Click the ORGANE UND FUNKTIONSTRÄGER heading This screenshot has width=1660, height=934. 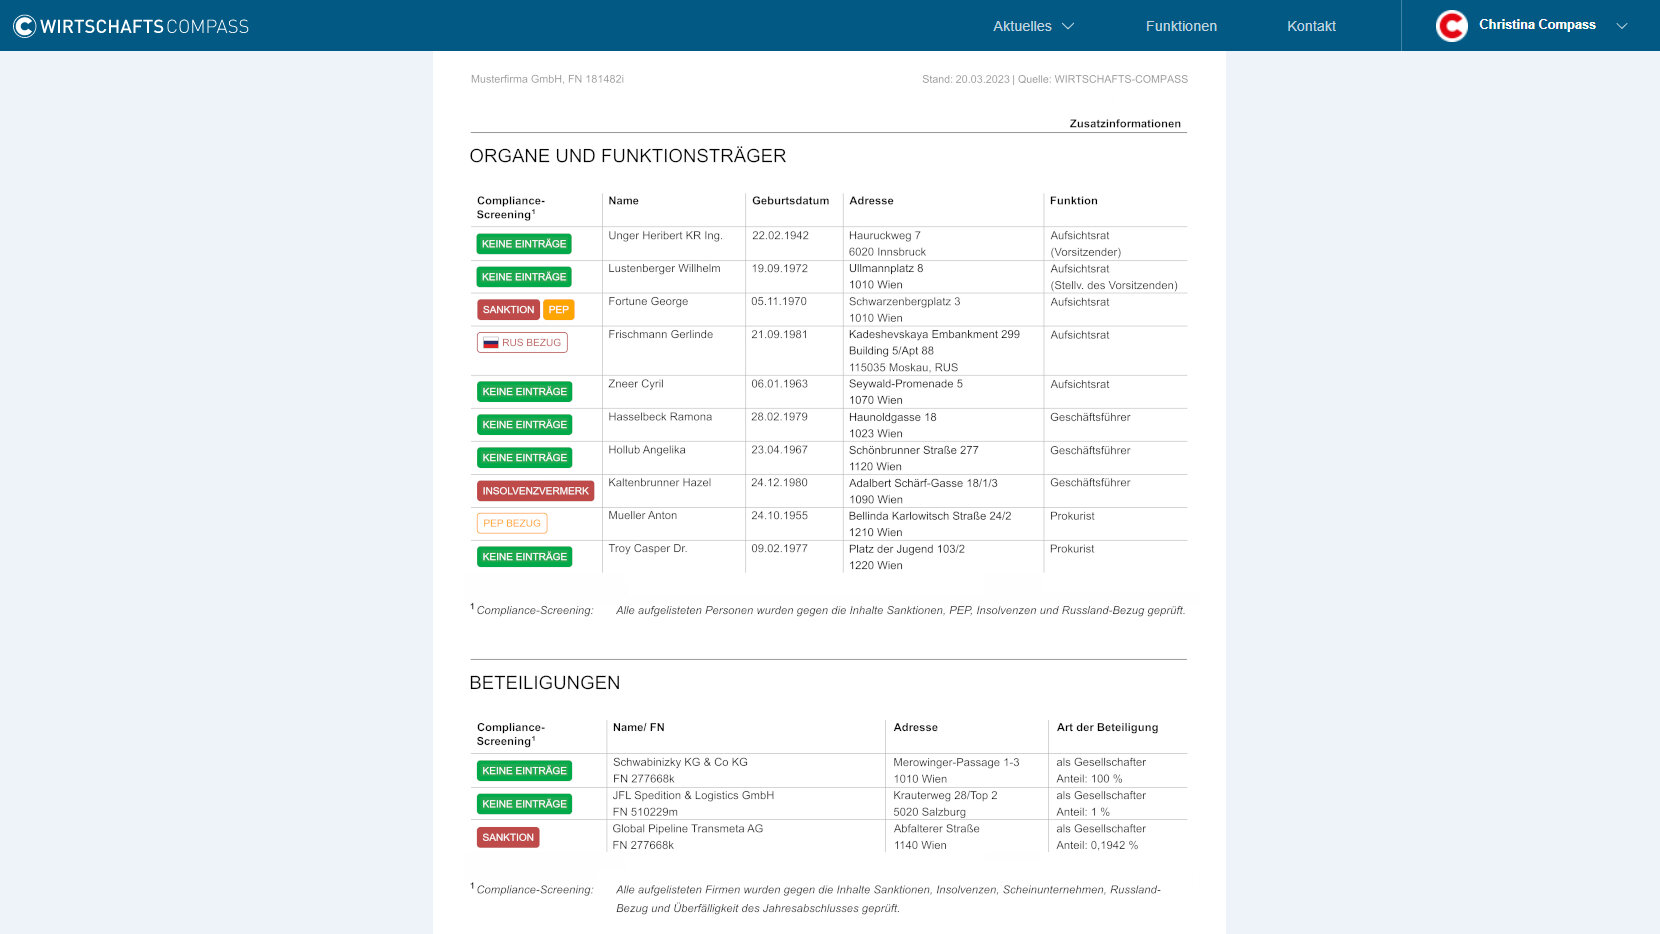(628, 156)
